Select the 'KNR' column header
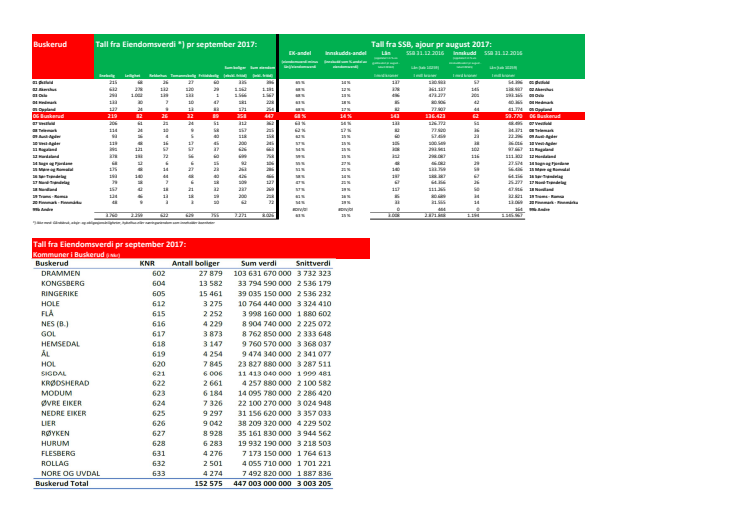 pos(147,264)
